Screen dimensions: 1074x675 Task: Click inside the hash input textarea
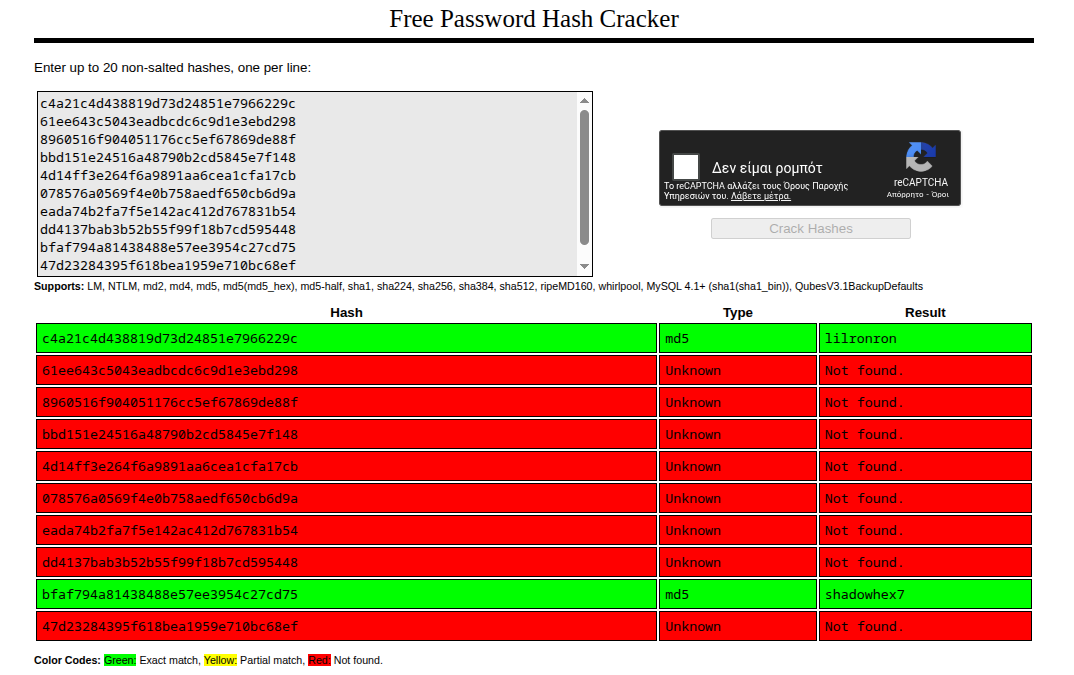[300, 180]
